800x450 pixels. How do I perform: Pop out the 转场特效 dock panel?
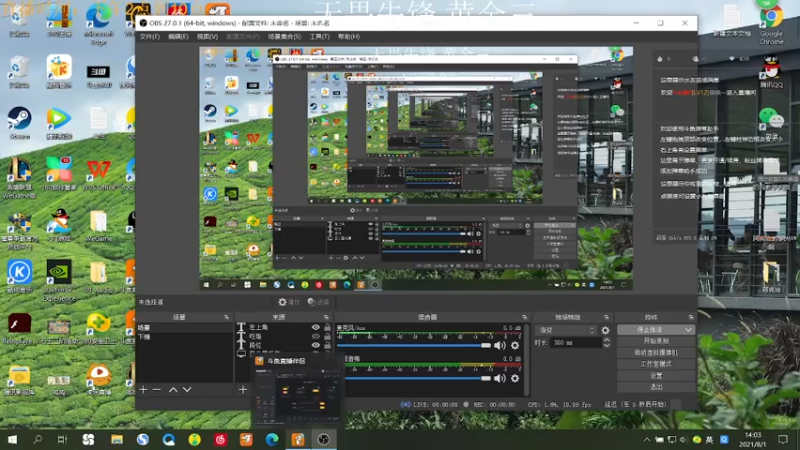606,317
